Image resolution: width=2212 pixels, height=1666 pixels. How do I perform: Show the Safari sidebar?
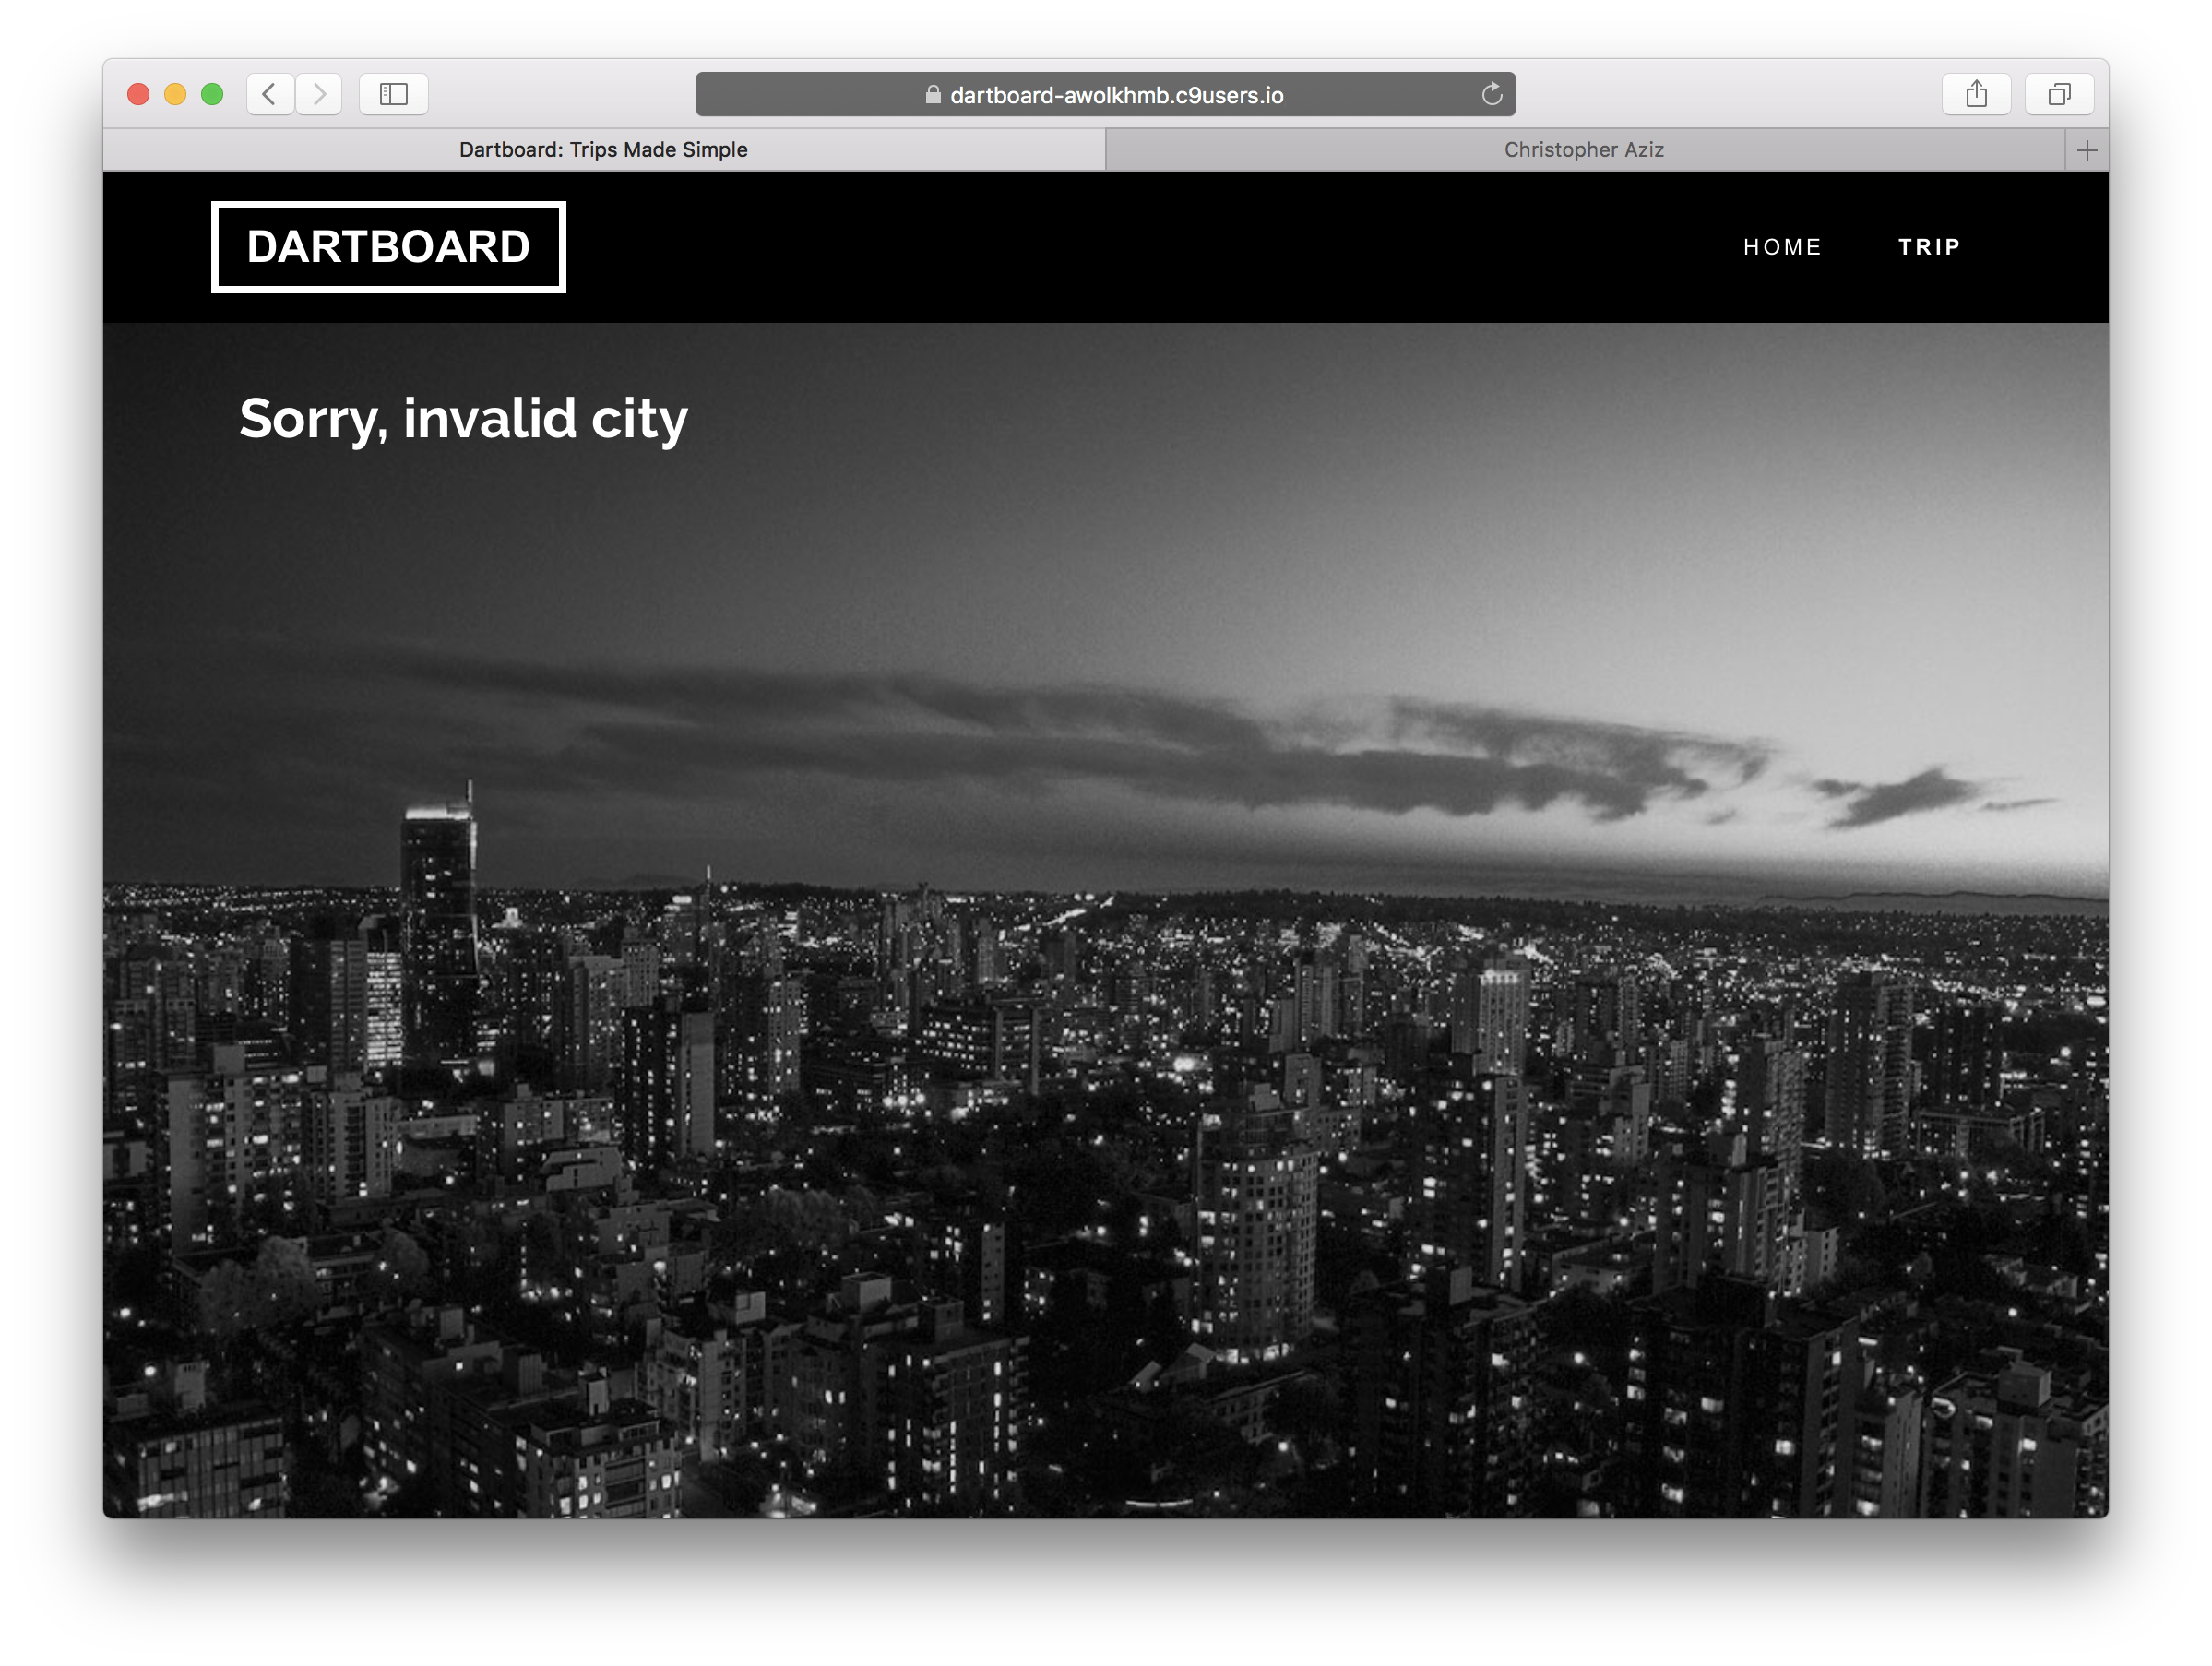[393, 94]
